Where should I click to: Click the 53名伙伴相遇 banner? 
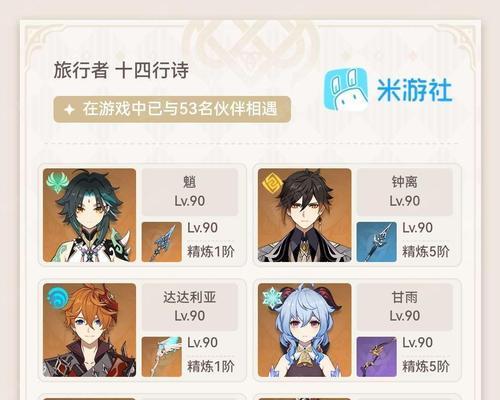coord(172,109)
